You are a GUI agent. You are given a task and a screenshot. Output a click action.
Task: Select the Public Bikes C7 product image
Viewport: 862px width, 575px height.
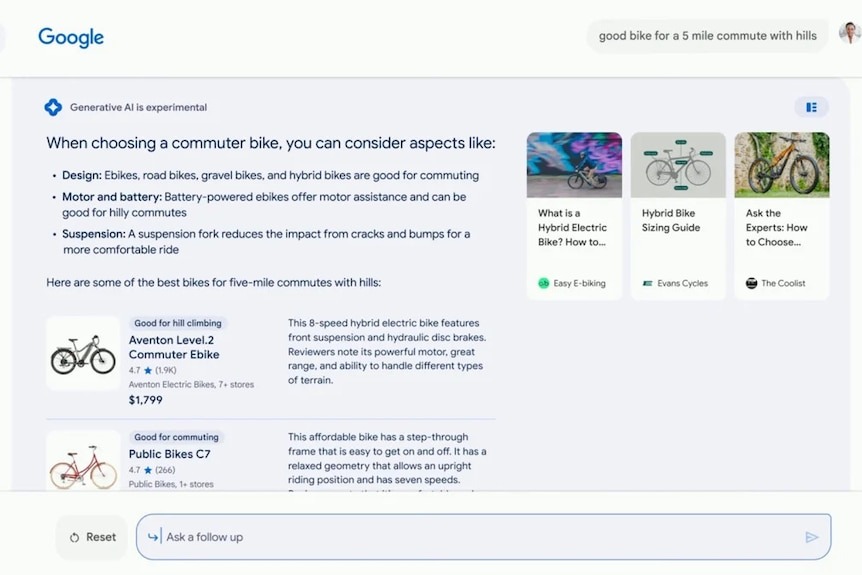[83, 464]
